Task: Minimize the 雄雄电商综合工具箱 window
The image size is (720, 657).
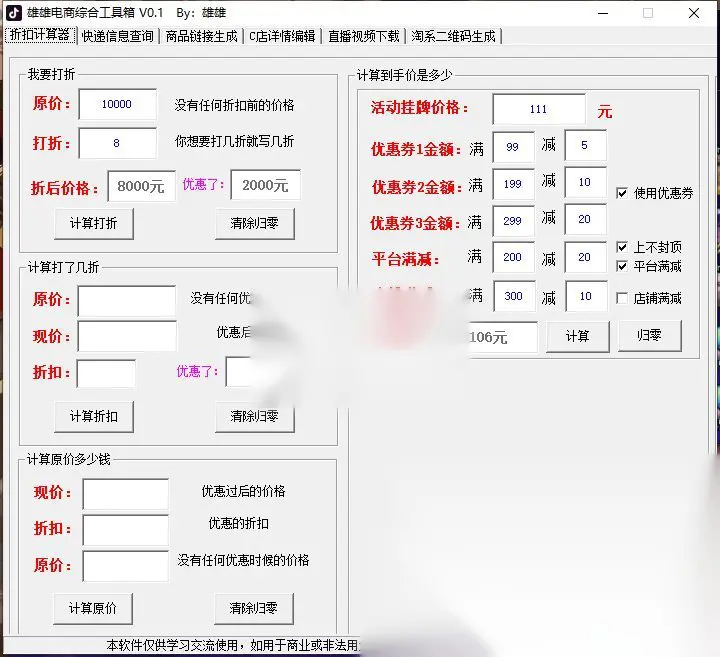Action: click(603, 13)
